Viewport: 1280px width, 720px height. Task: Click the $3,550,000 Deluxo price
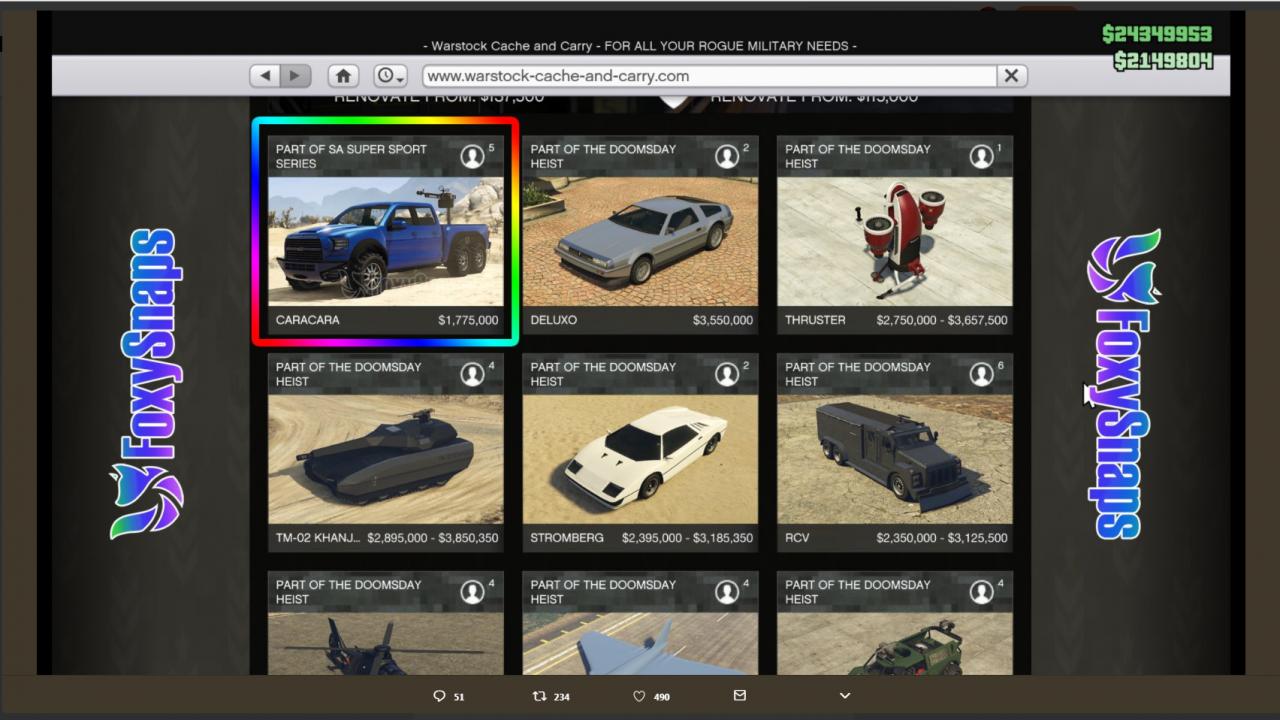[x=723, y=320]
